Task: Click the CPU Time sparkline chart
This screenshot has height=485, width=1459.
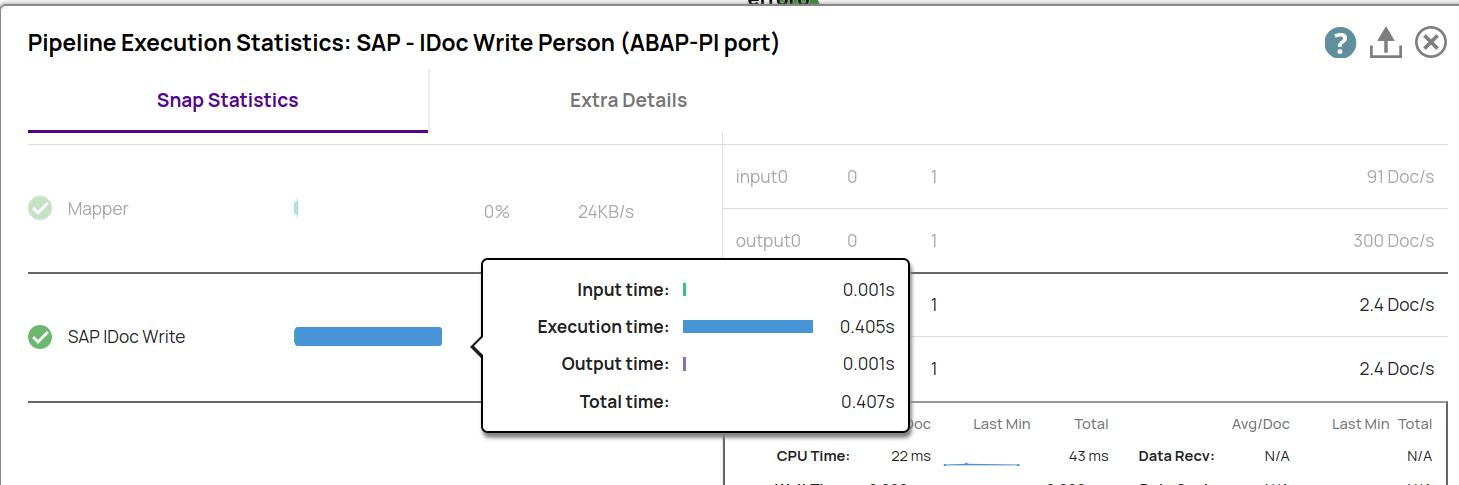Action: click(981, 463)
